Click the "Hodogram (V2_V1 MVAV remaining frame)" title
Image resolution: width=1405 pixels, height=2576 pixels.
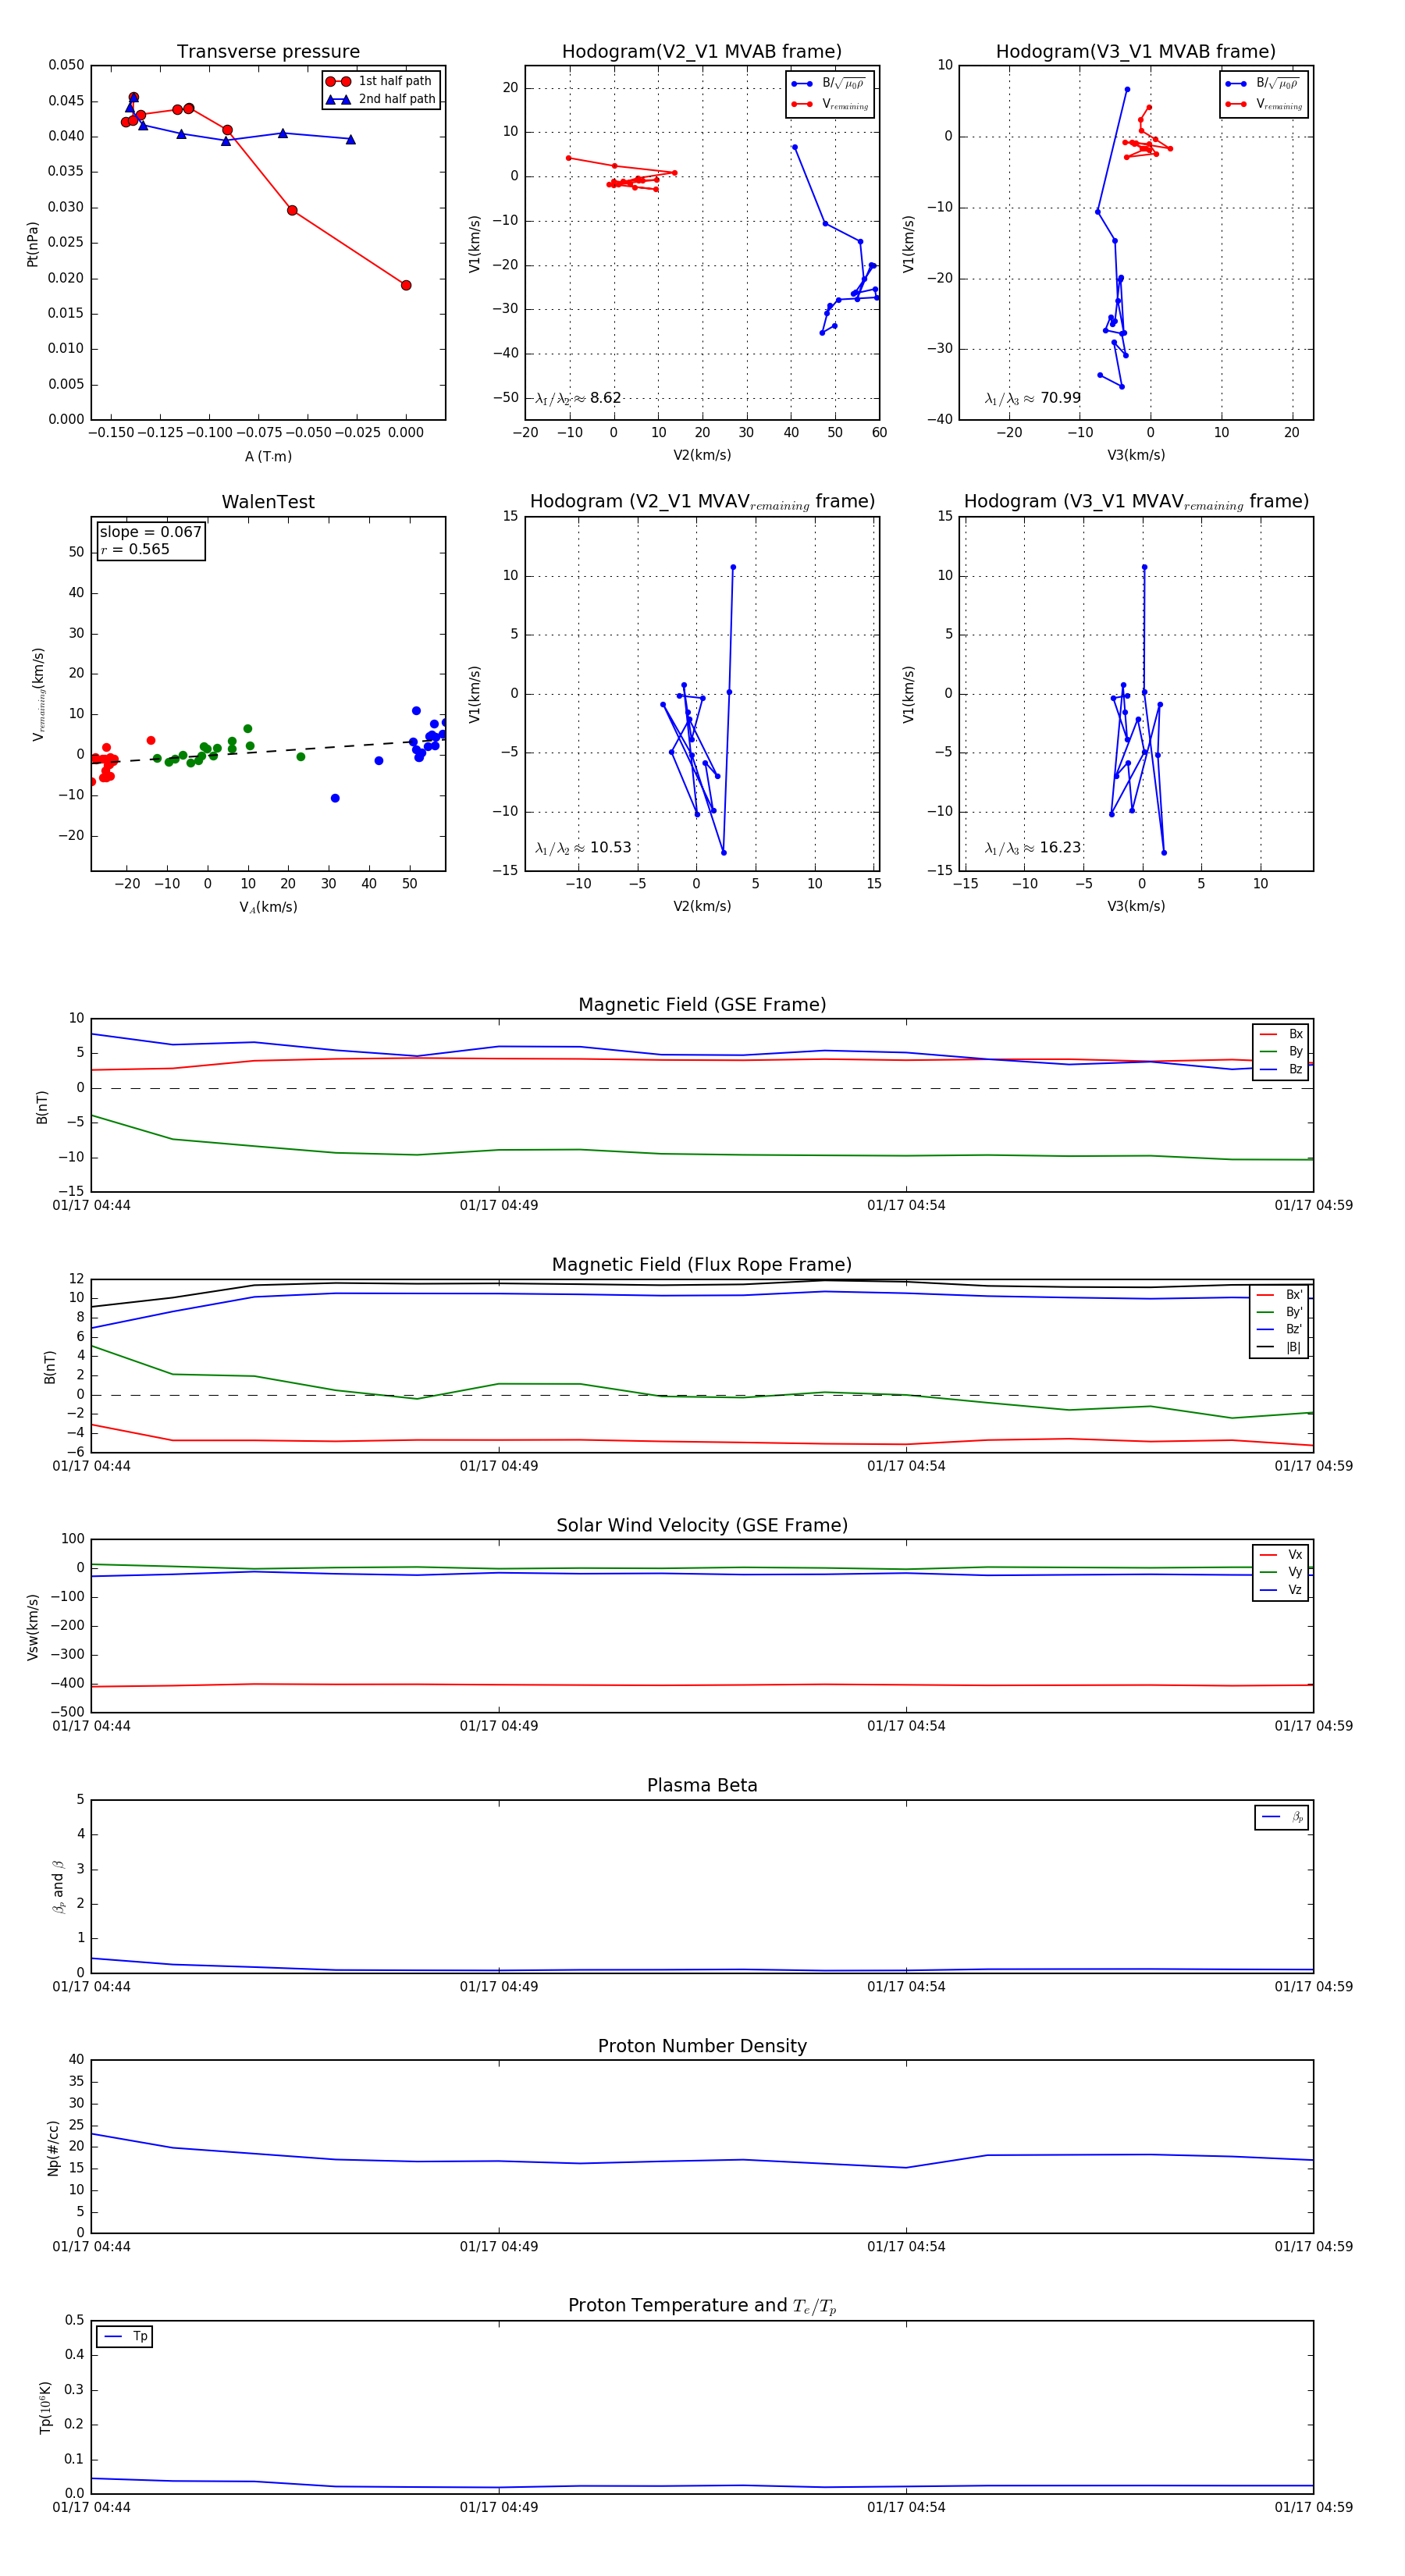[x=702, y=502]
